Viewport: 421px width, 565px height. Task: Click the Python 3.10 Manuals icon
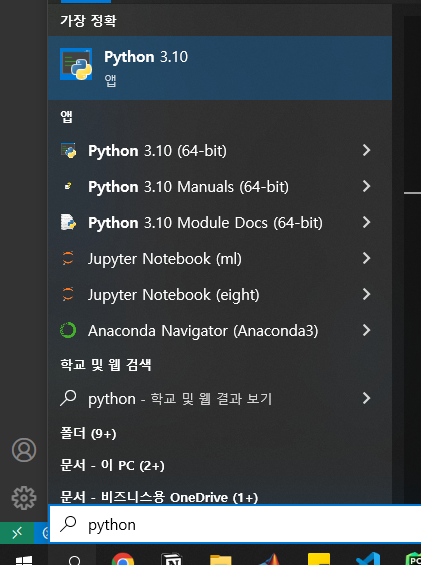click(68, 187)
